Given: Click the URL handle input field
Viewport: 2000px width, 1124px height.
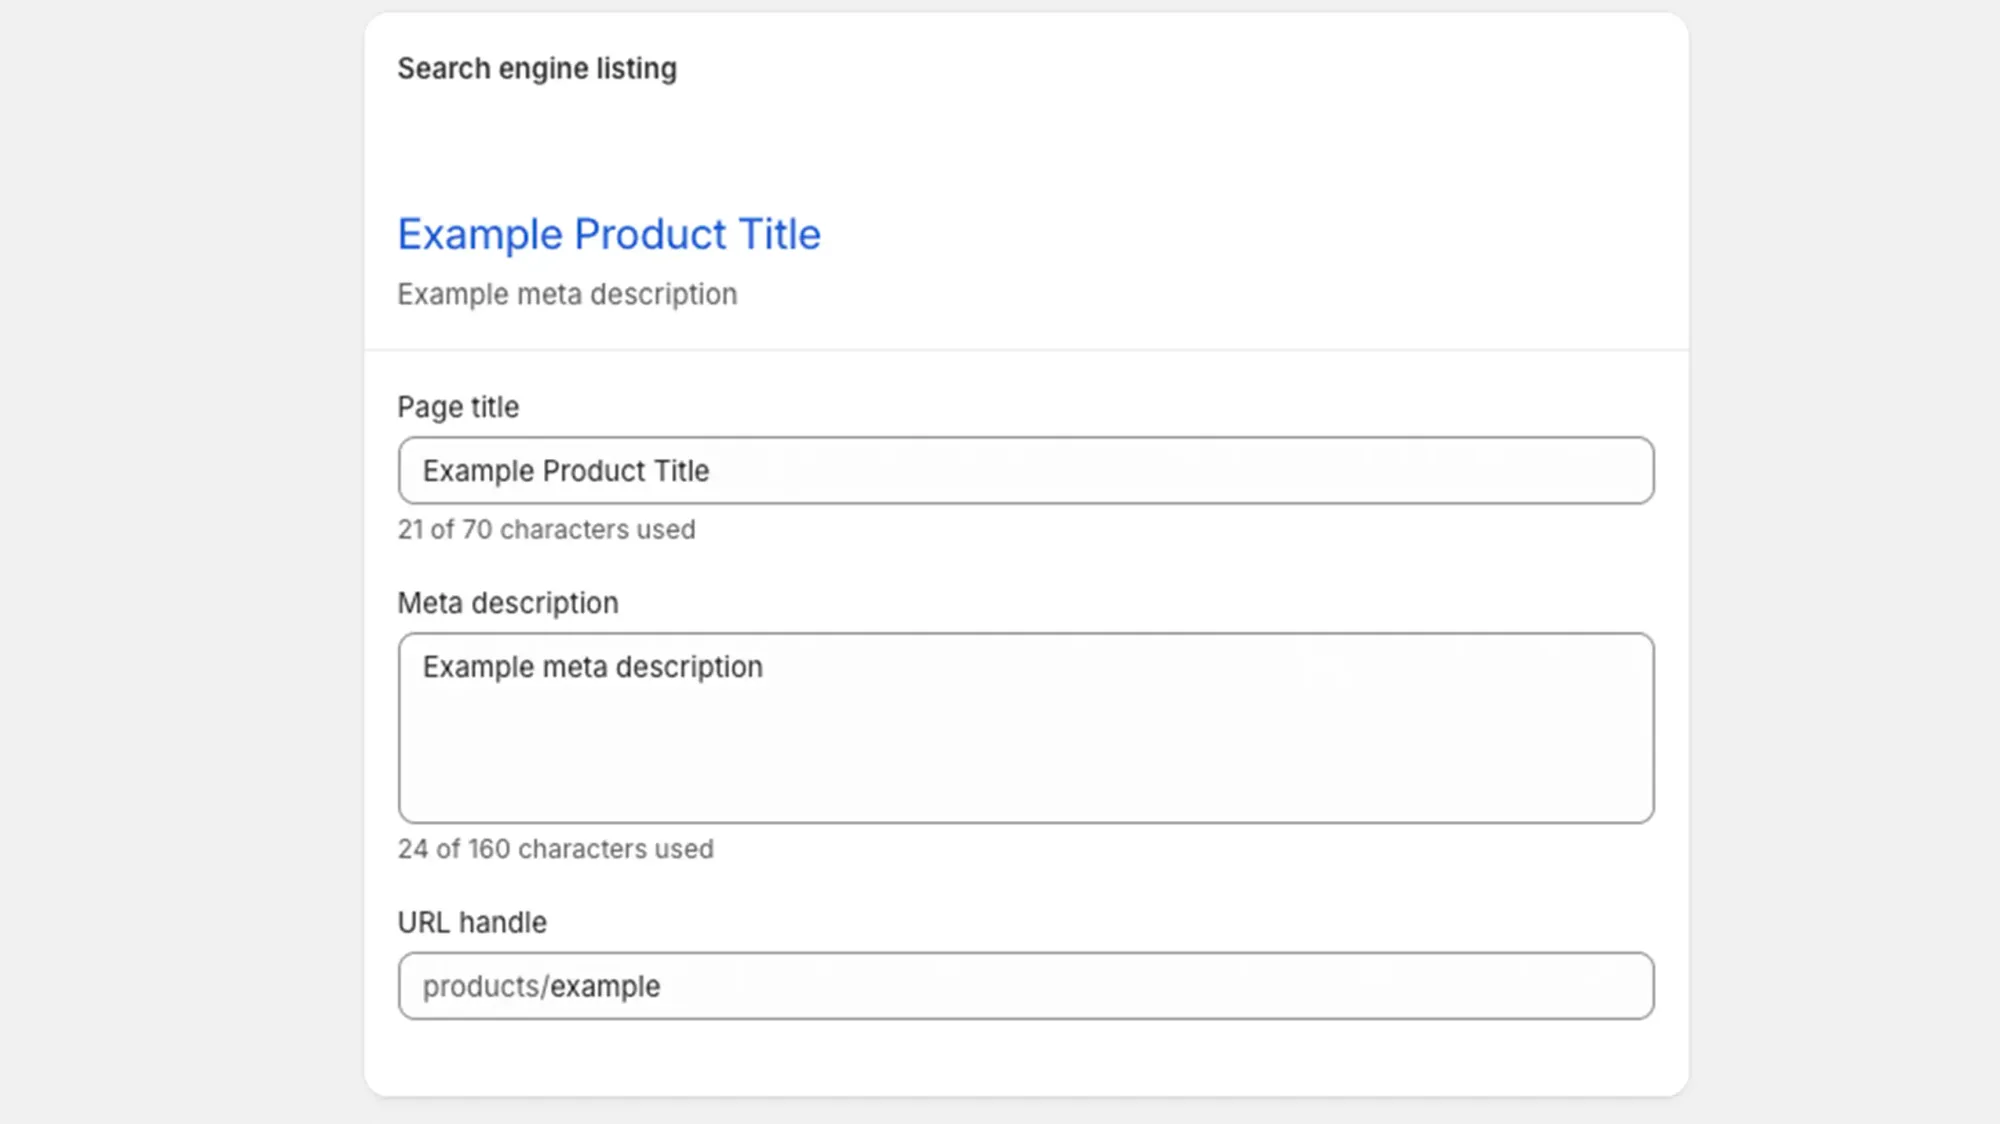Looking at the screenshot, I should (1026, 986).
